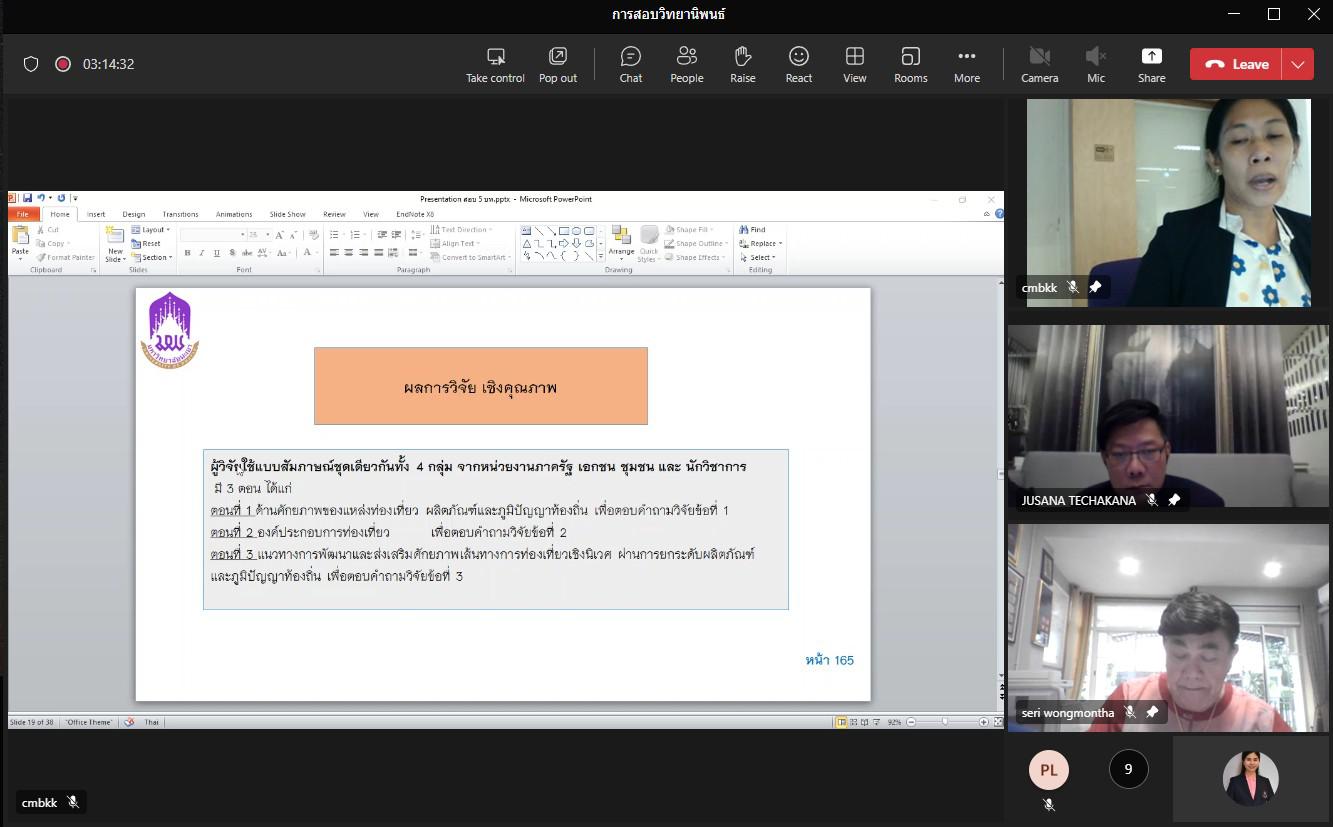Screen dimensions: 1333x827
Task: Expand the Layout dropdown in Slides group
Action: (151, 230)
